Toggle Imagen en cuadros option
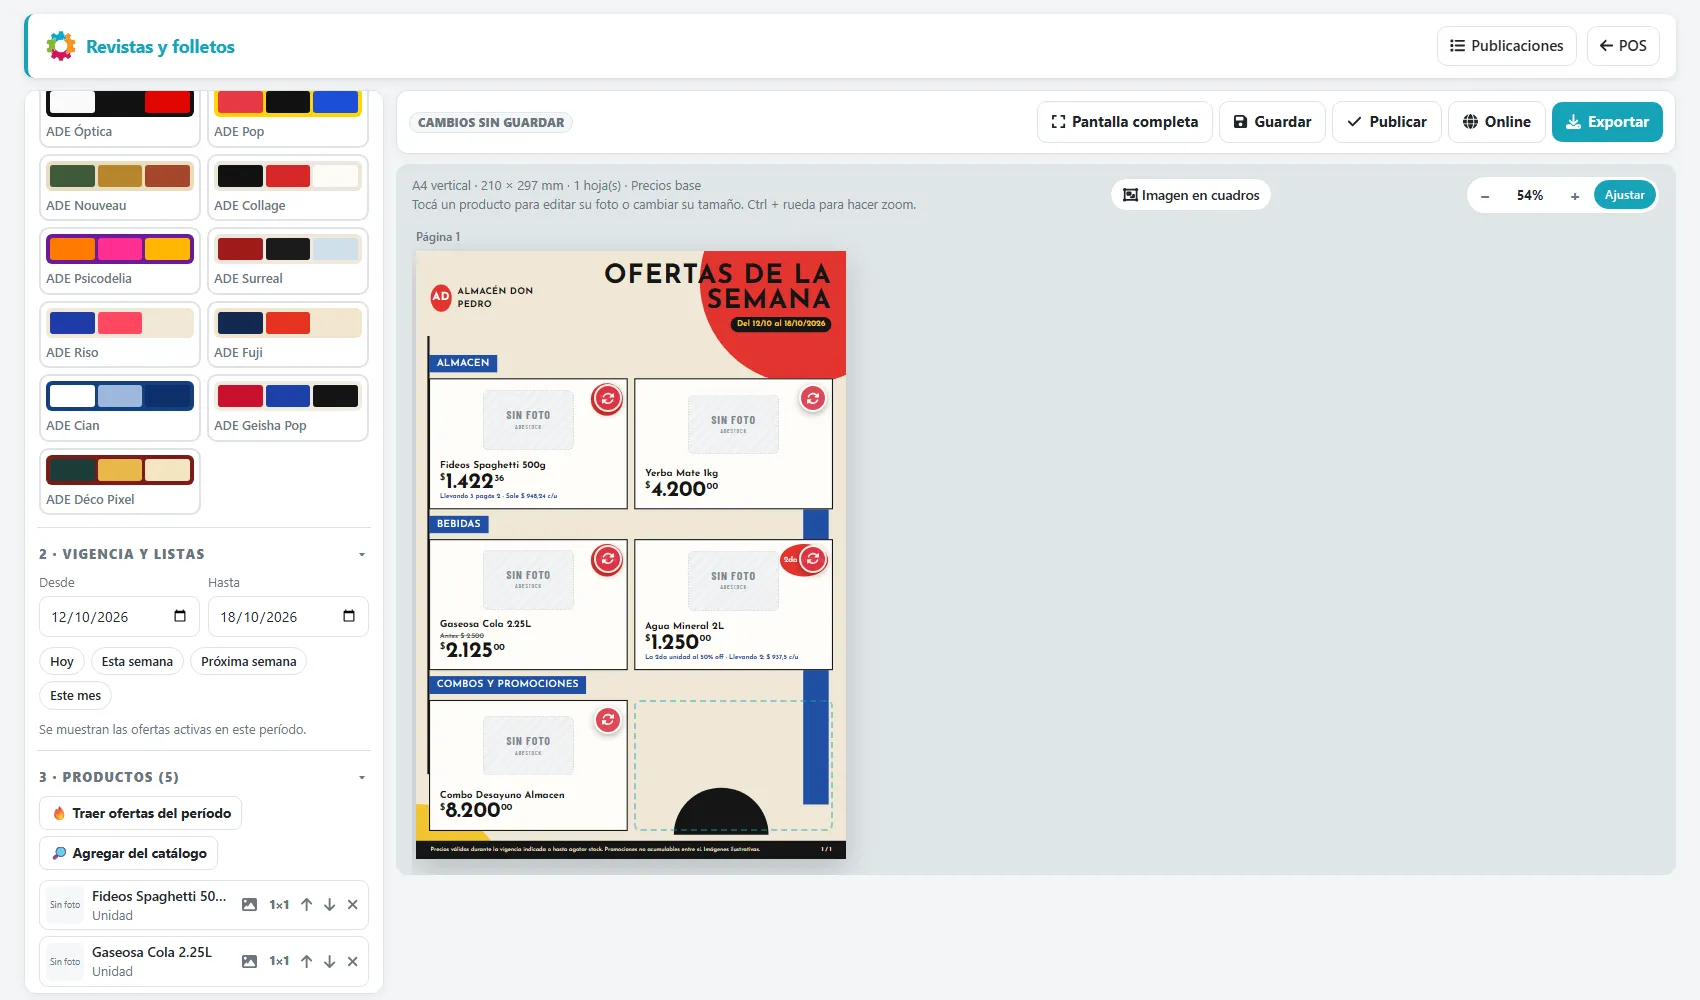The height and width of the screenshot is (1000, 1700). (1191, 195)
